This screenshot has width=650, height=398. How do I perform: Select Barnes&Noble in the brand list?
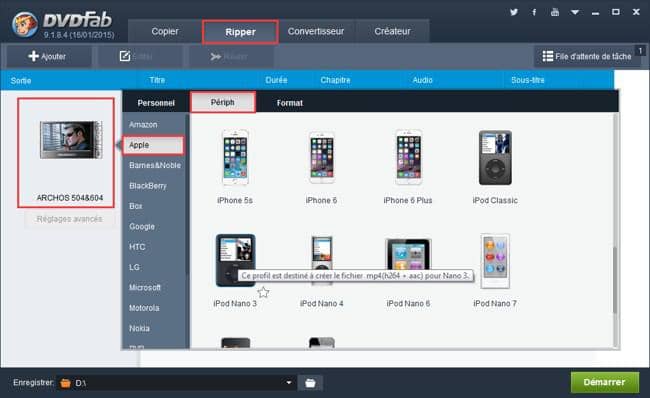click(x=155, y=165)
